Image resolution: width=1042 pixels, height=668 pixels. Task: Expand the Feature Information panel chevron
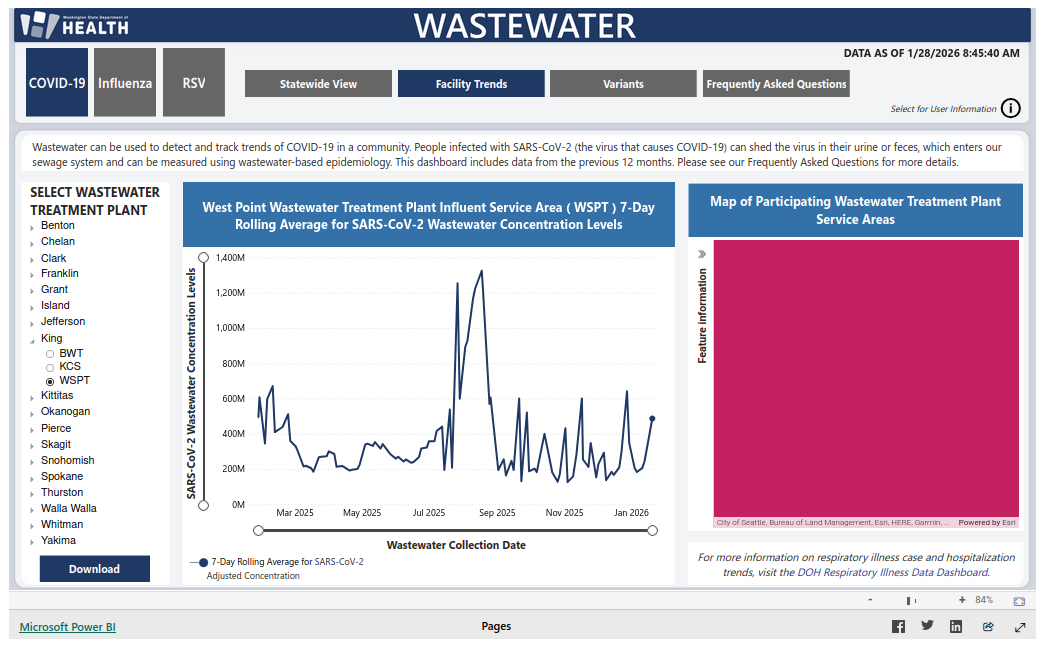point(702,254)
